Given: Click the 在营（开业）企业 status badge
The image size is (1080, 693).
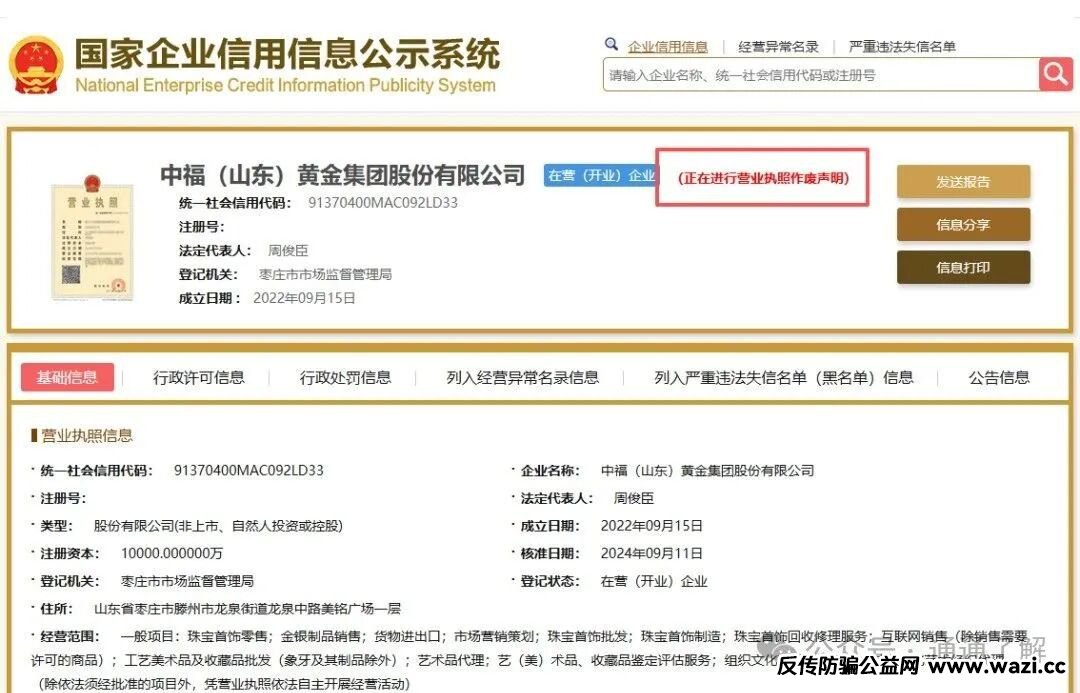Looking at the screenshot, I should pos(601,176).
